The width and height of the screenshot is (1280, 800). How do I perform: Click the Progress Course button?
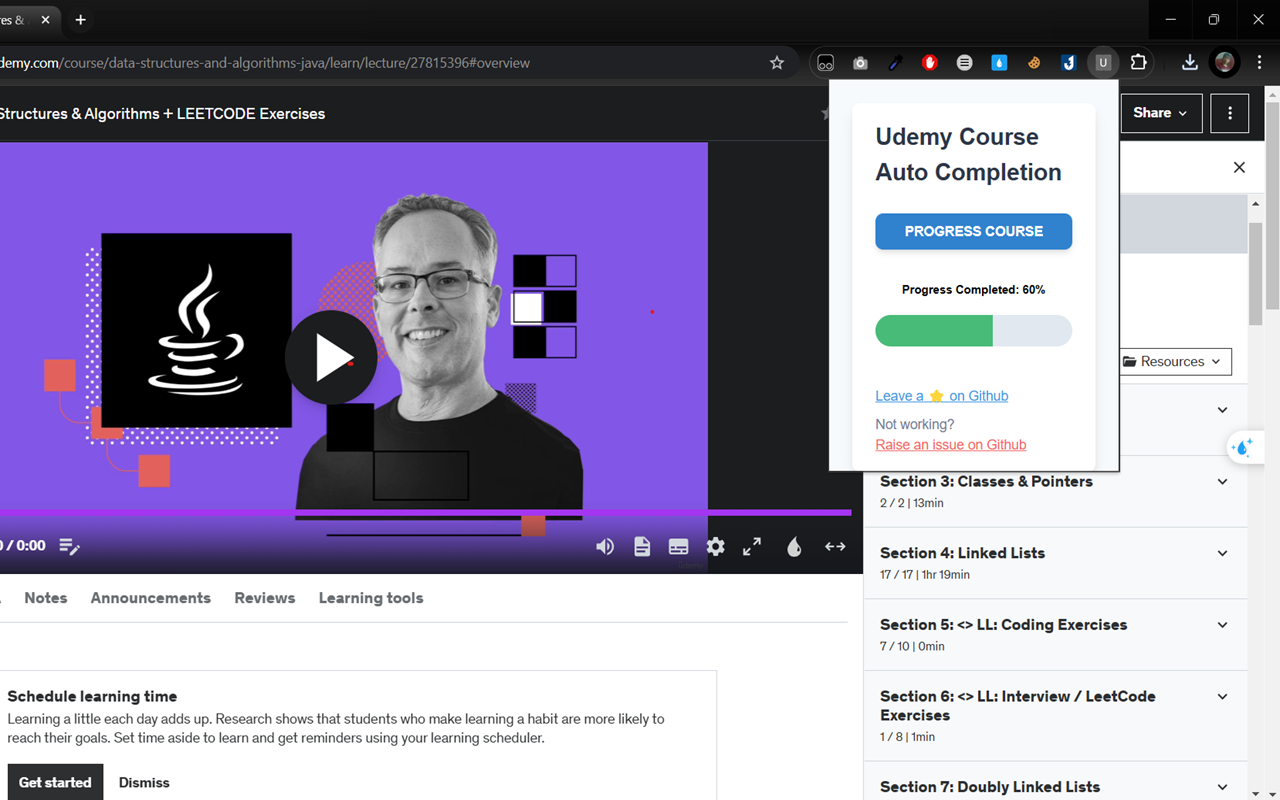tap(973, 231)
